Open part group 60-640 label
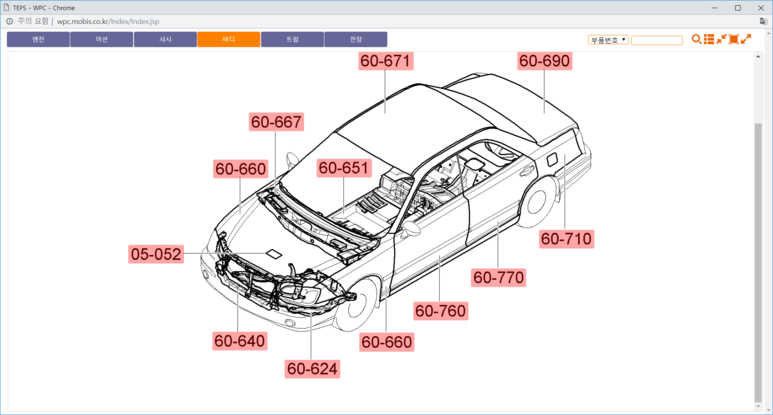This screenshot has height=415, width=773. [x=240, y=341]
